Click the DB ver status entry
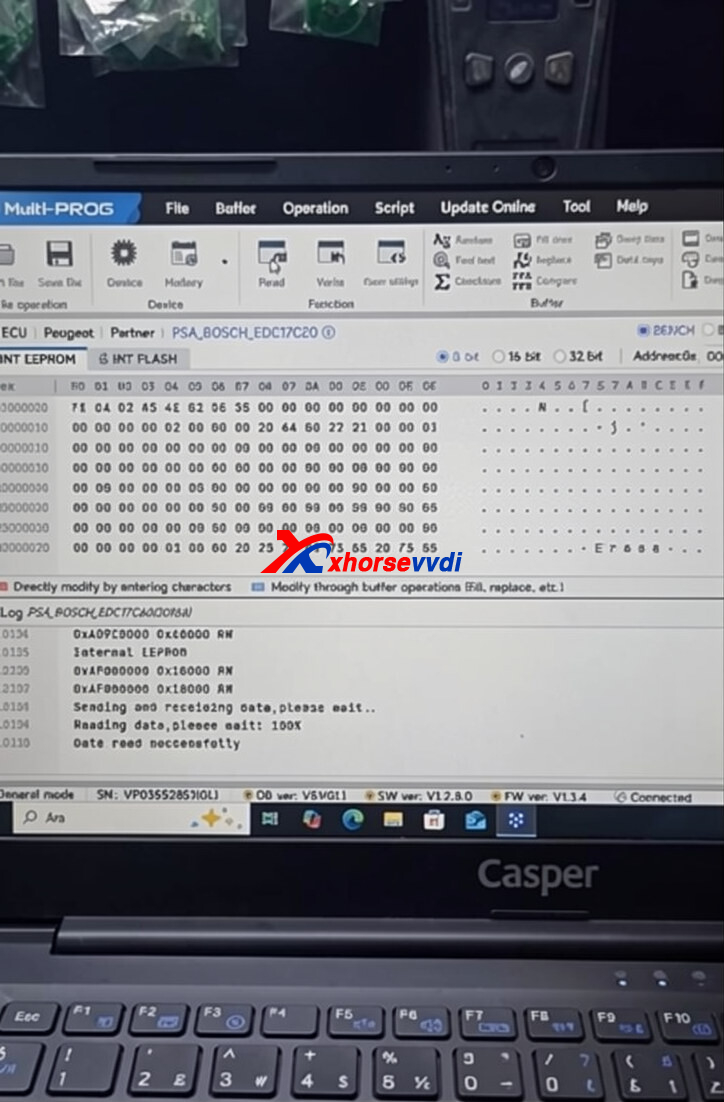This screenshot has height=1102, width=724. (295, 796)
